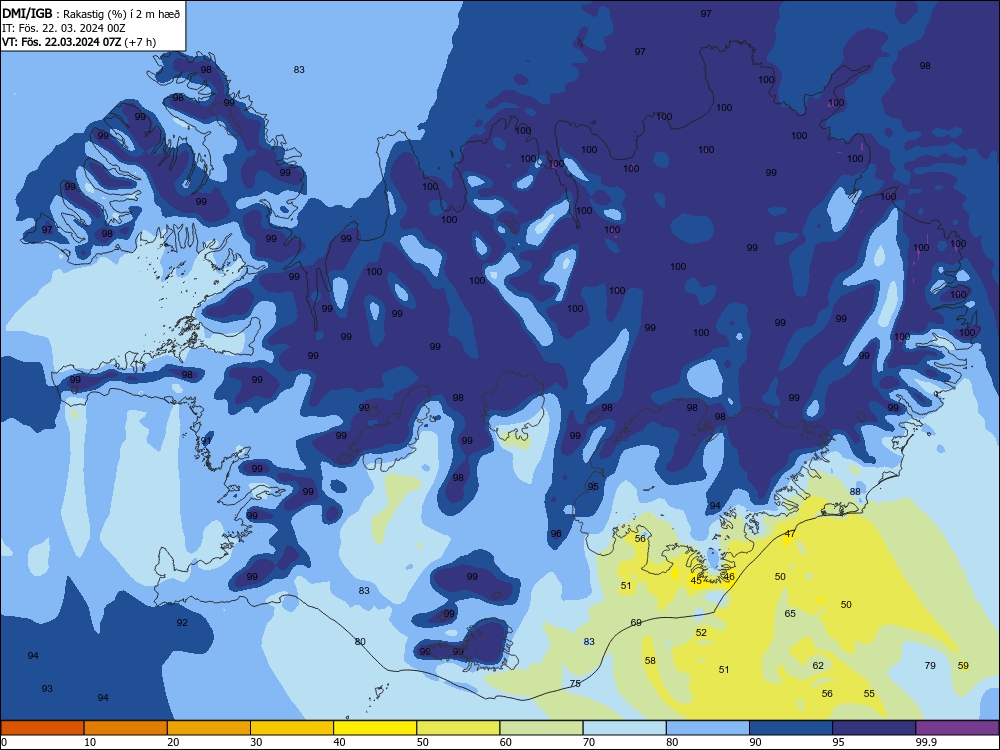Click the dark orange 0–10 legend swatch

coord(42,728)
